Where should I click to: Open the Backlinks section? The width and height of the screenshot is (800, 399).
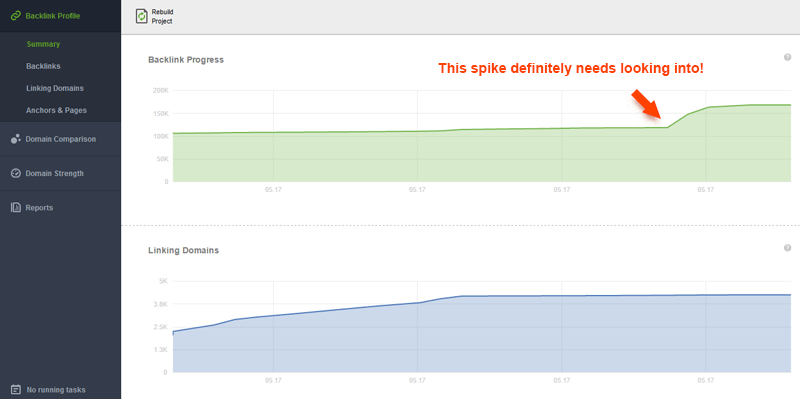[43, 66]
